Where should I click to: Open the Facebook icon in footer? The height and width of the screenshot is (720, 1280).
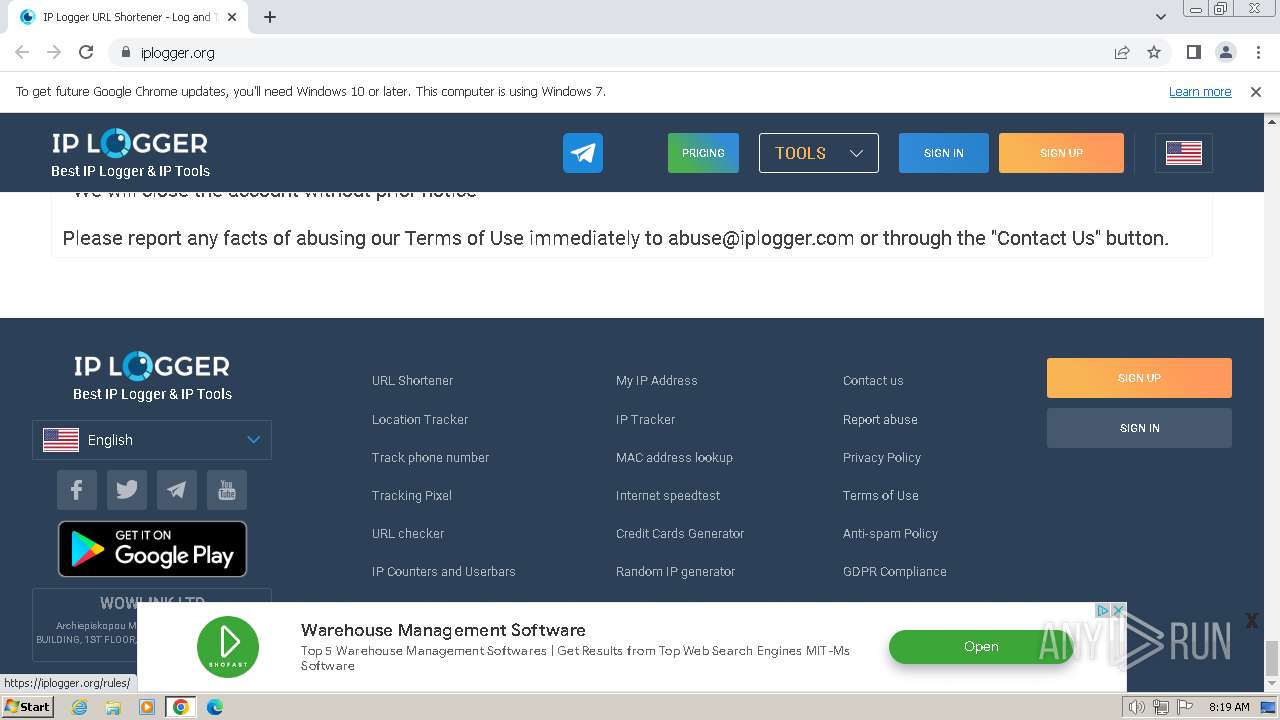point(77,490)
